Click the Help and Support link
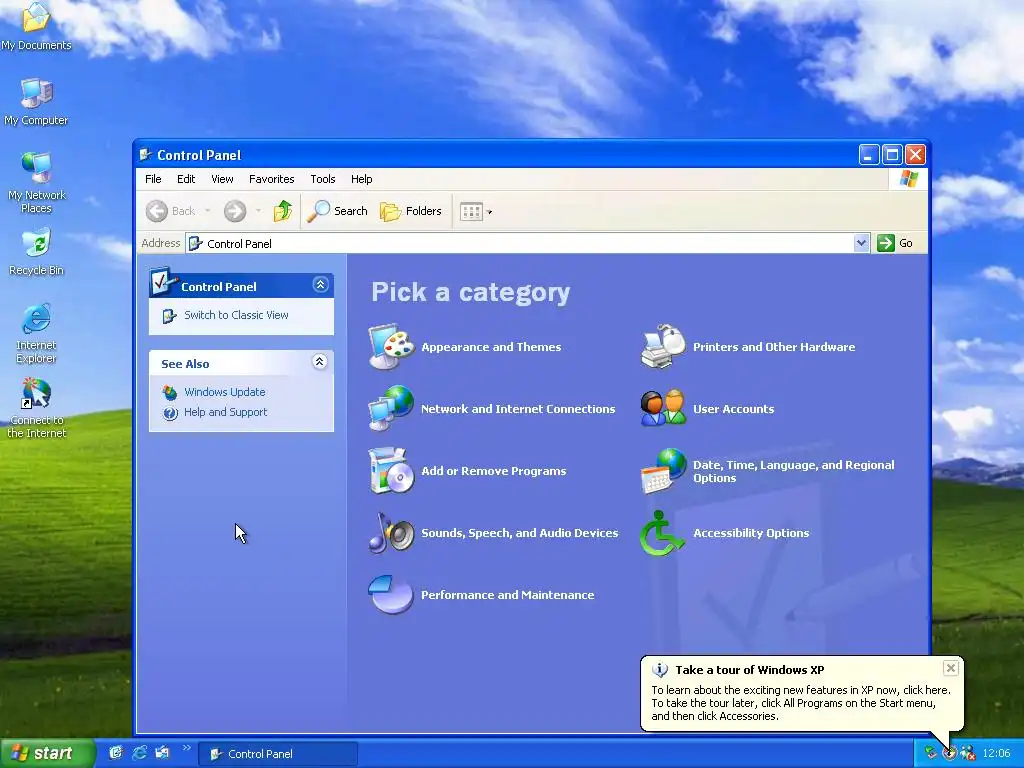 (225, 412)
